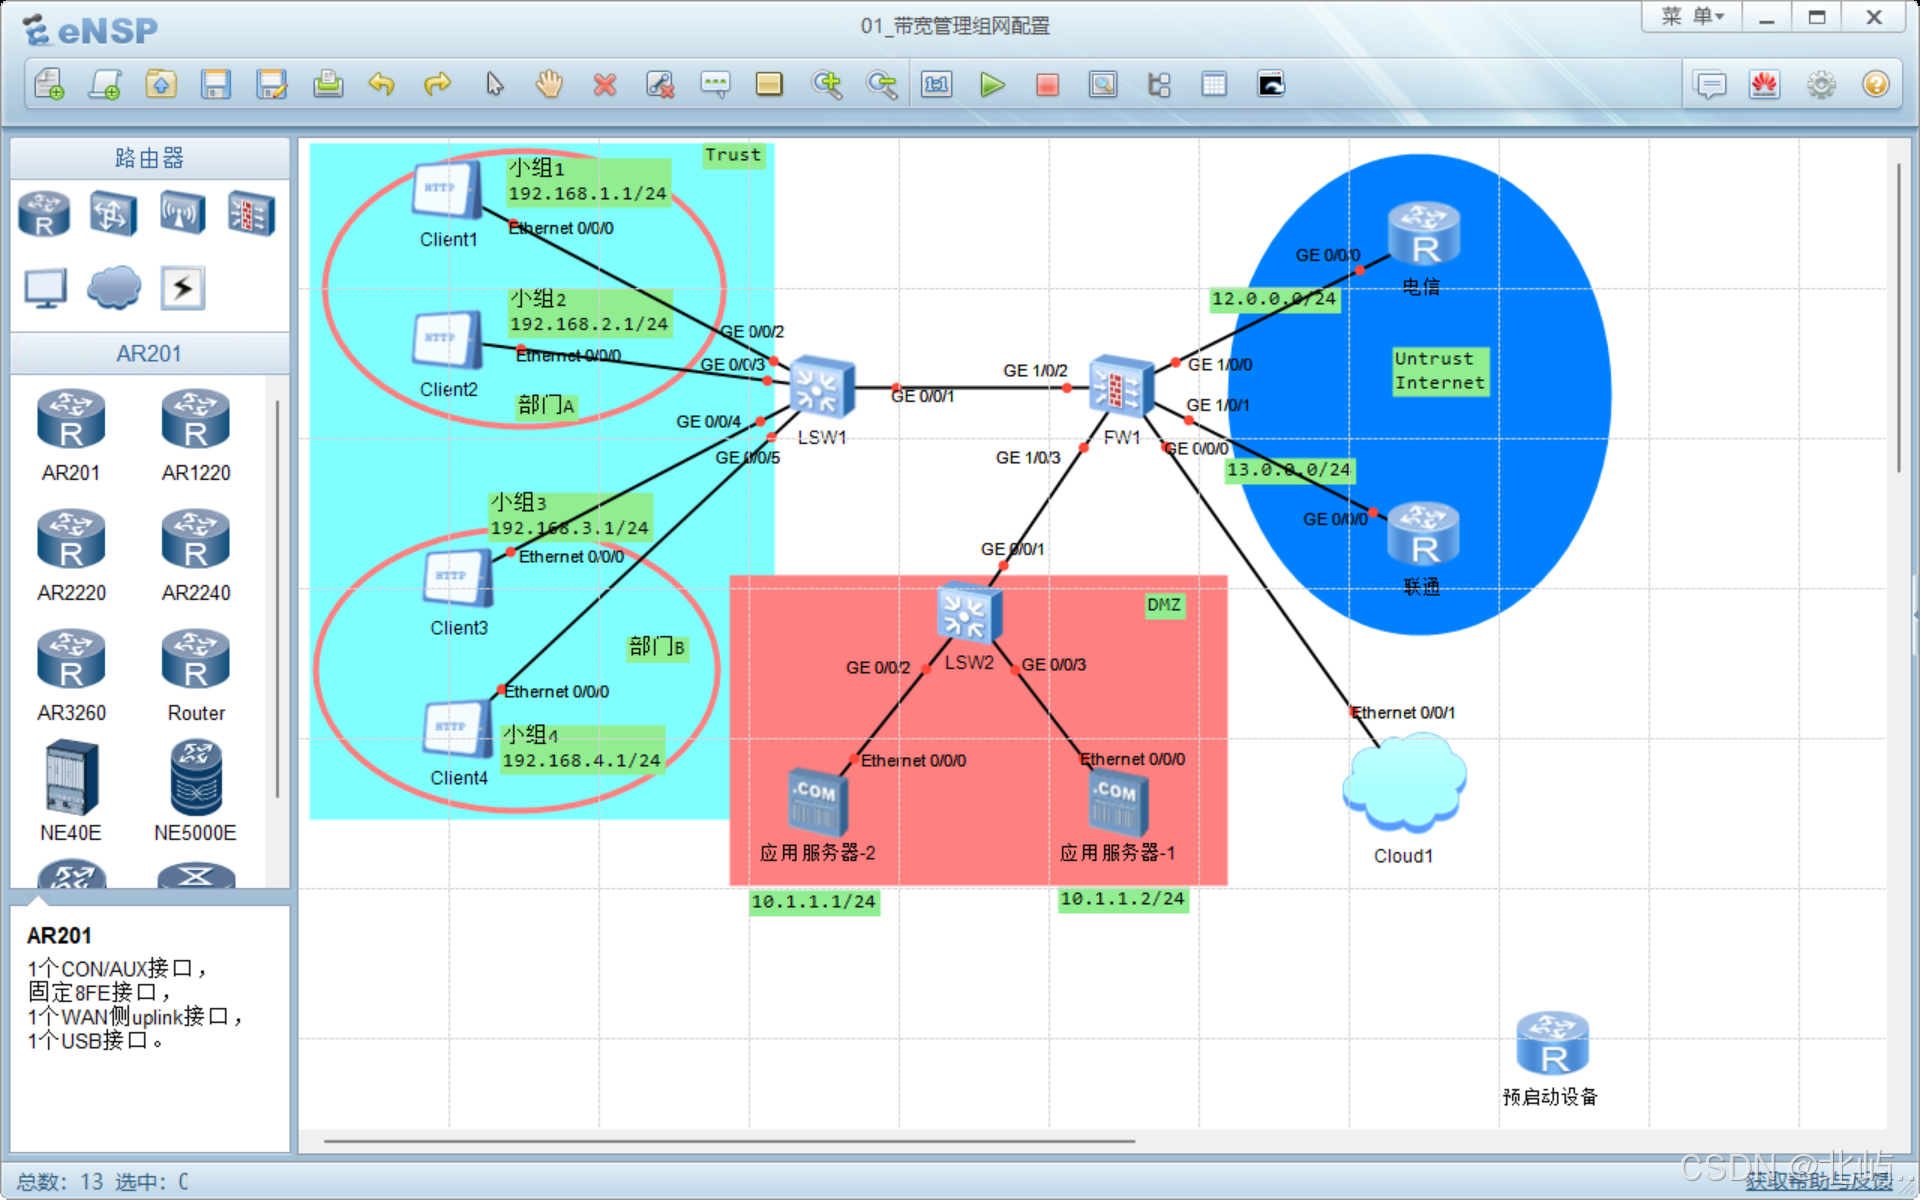
Task: Select the hand drag tool
Action: 549,85
